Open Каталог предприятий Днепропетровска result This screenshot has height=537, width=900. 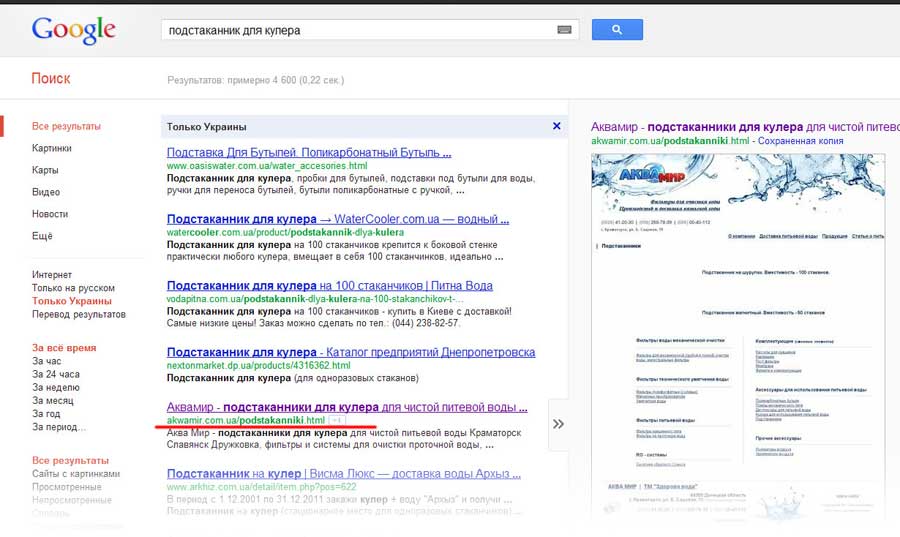(x=351, y=352)
